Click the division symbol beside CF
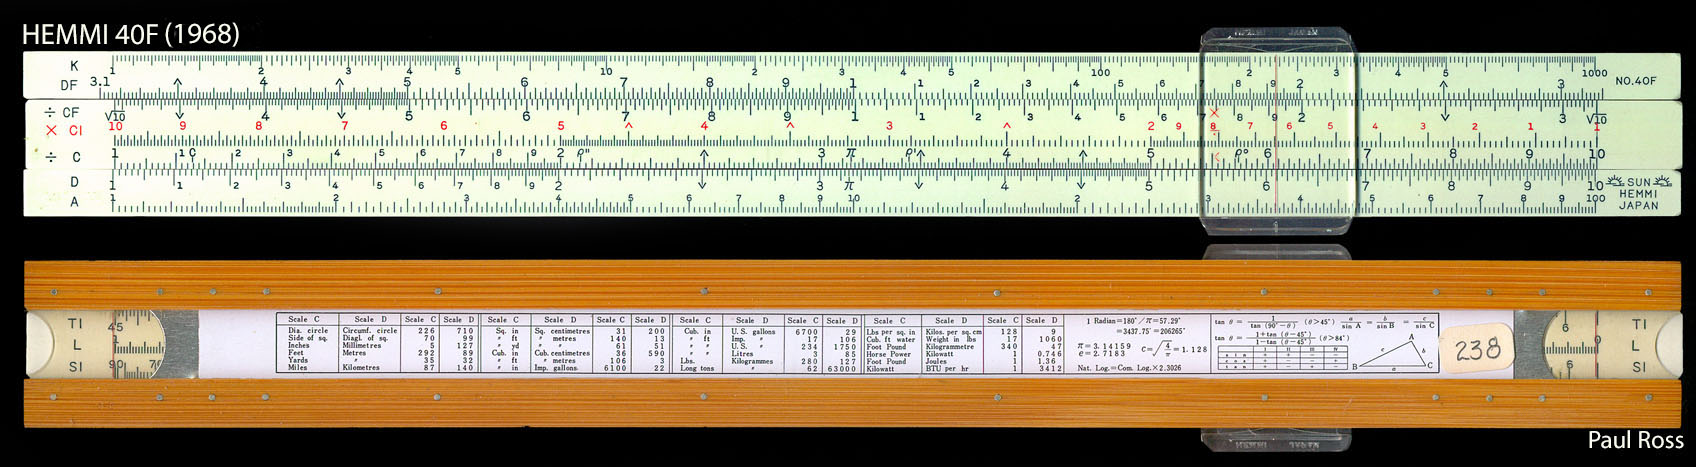1696x467 pixels. [49, 113]
